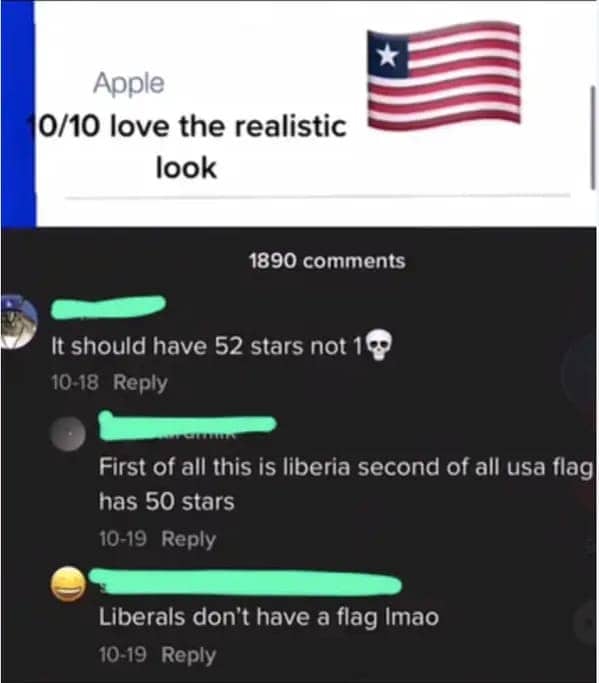Select the '10/10 love the realistic look' text
The width and height of the screenshot is (599, 683).
pos(186,147)
